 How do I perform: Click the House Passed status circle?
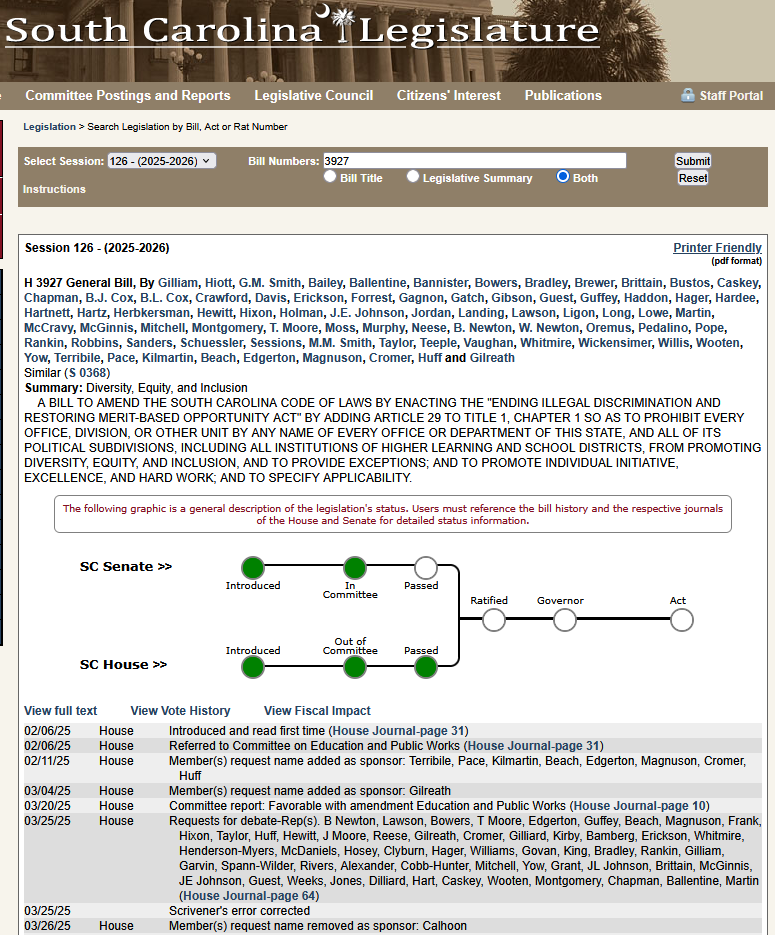click(426, 667)
